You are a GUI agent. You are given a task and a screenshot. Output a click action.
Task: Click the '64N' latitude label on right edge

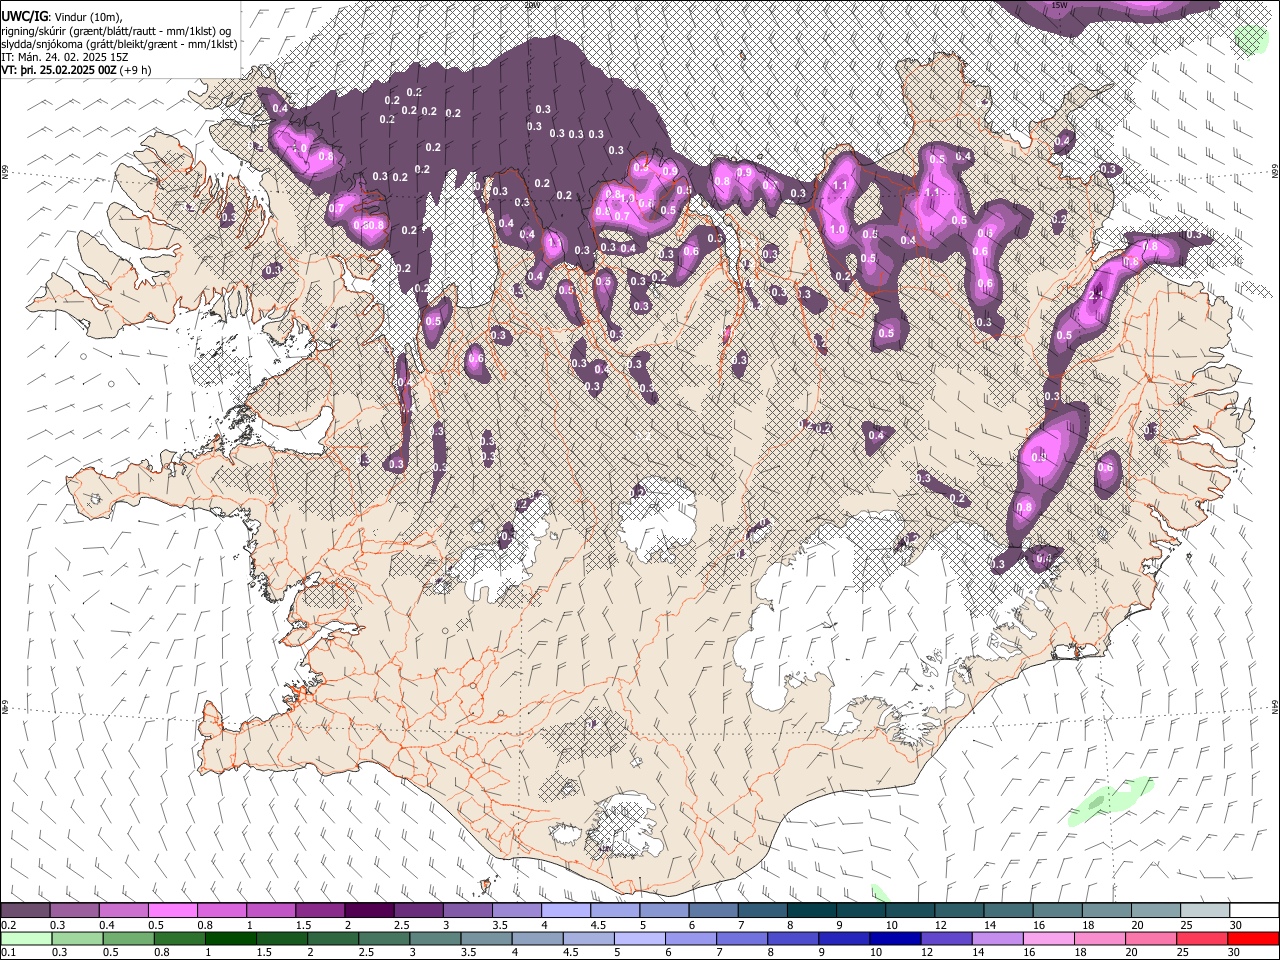[1275, 707]
